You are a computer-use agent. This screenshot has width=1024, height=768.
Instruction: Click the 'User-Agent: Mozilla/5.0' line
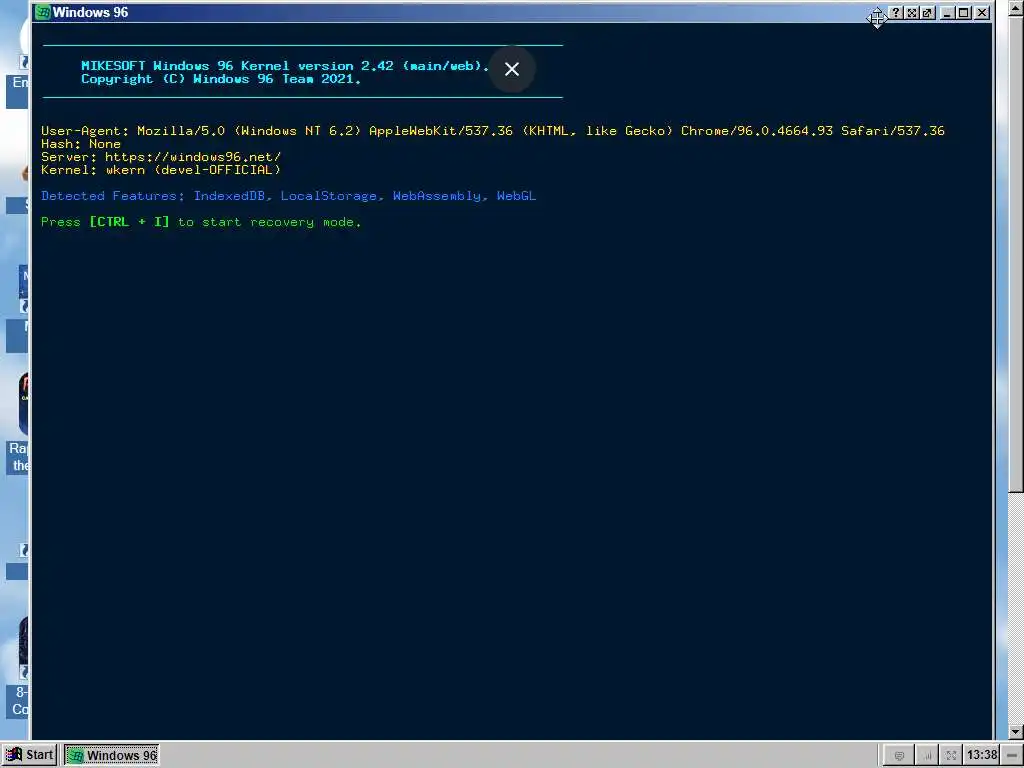[x=492, y=131]
